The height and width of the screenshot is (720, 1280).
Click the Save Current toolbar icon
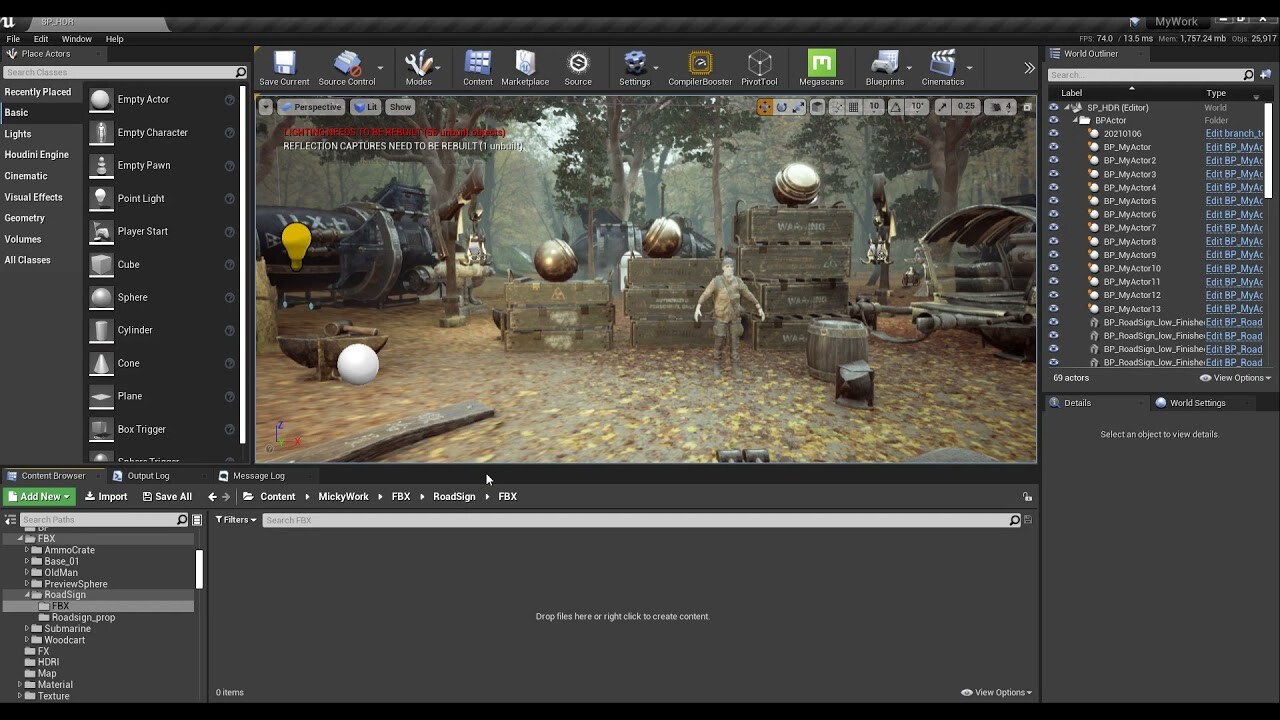(x=284, y=68)
